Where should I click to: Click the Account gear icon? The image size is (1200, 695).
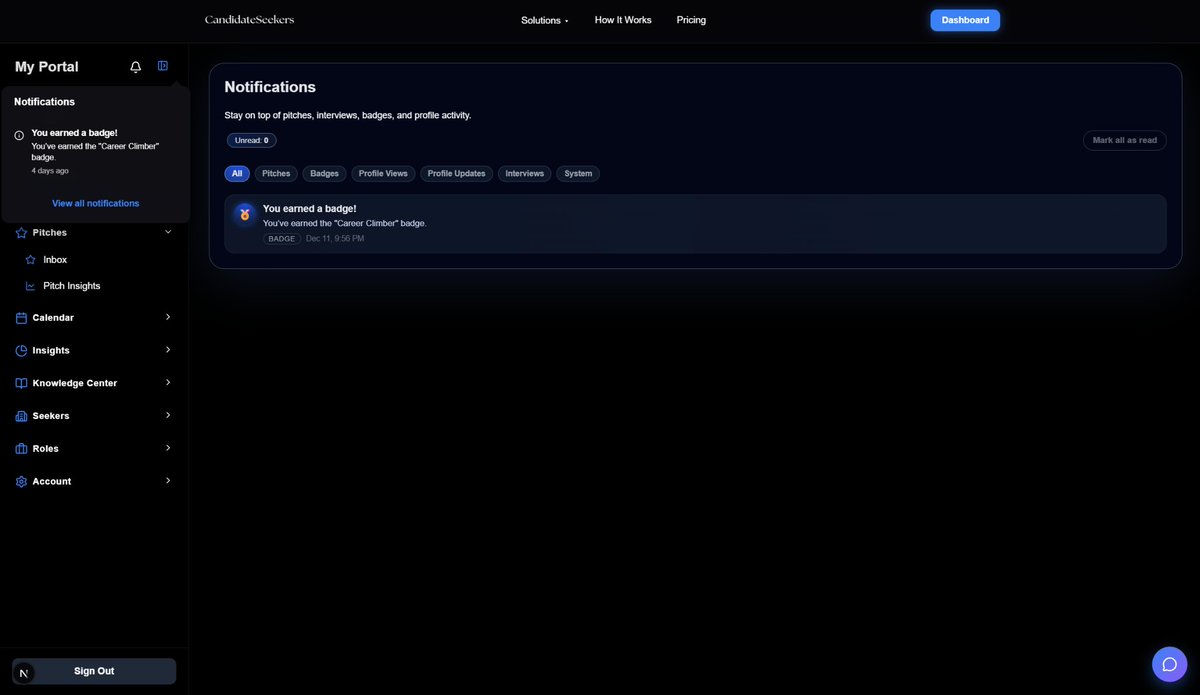pyautogui.click(x=21, y=482)
